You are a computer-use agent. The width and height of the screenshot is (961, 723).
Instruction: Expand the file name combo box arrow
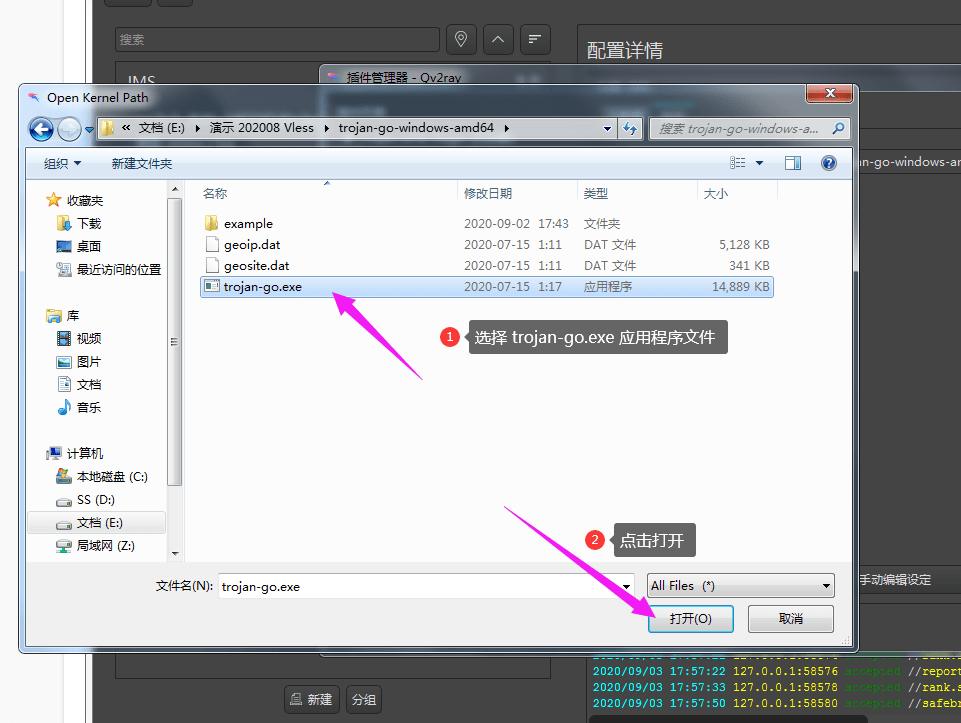click(626, 586)
